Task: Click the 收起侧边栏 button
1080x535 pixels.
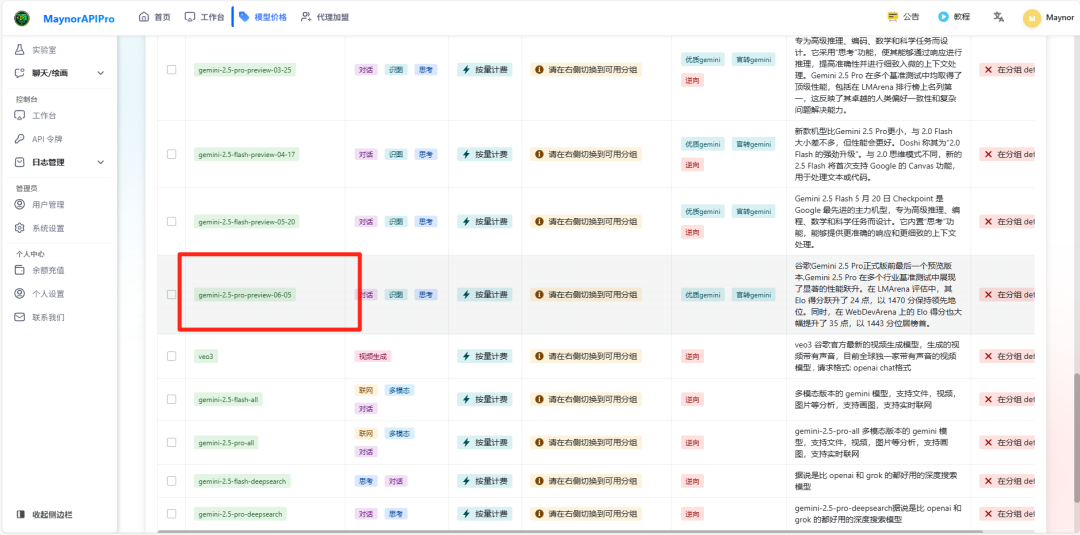Action: (x=45, y=514)
